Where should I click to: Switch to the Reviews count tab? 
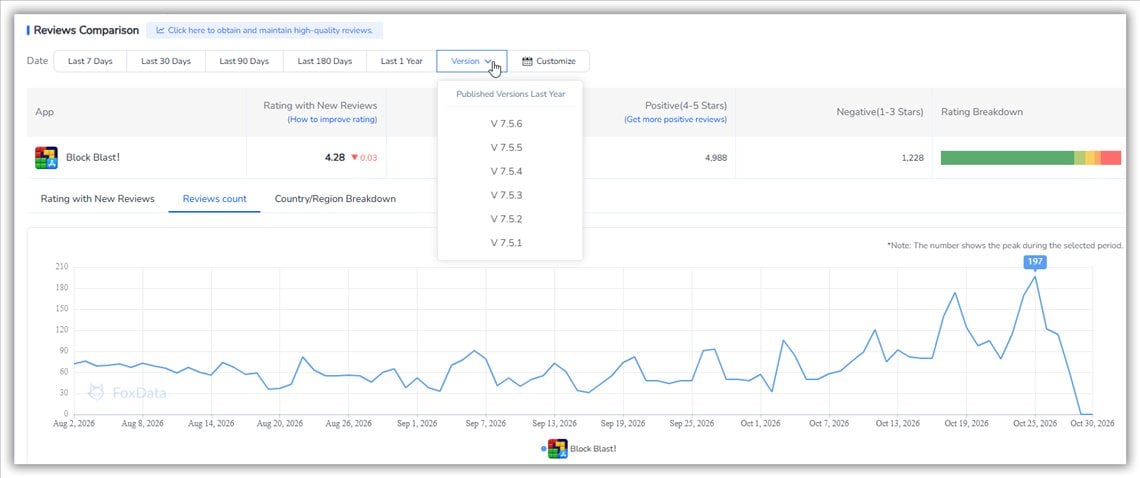[x=214, y=199]
